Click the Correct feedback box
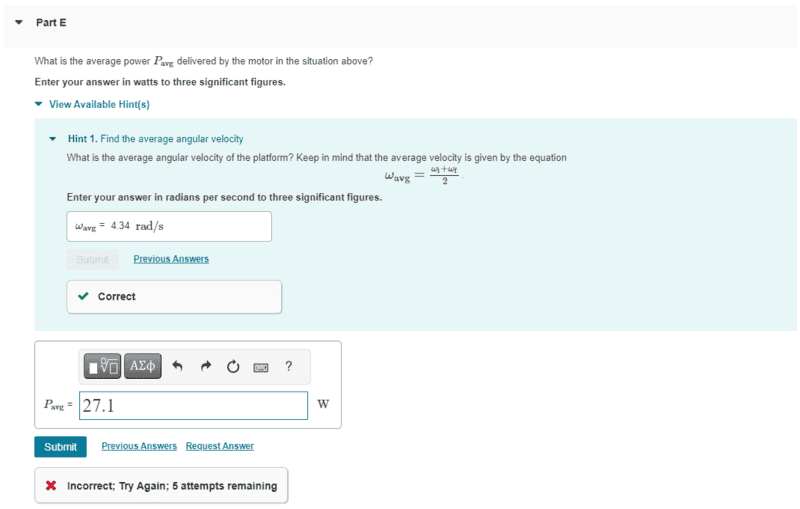 coord(174,296)
